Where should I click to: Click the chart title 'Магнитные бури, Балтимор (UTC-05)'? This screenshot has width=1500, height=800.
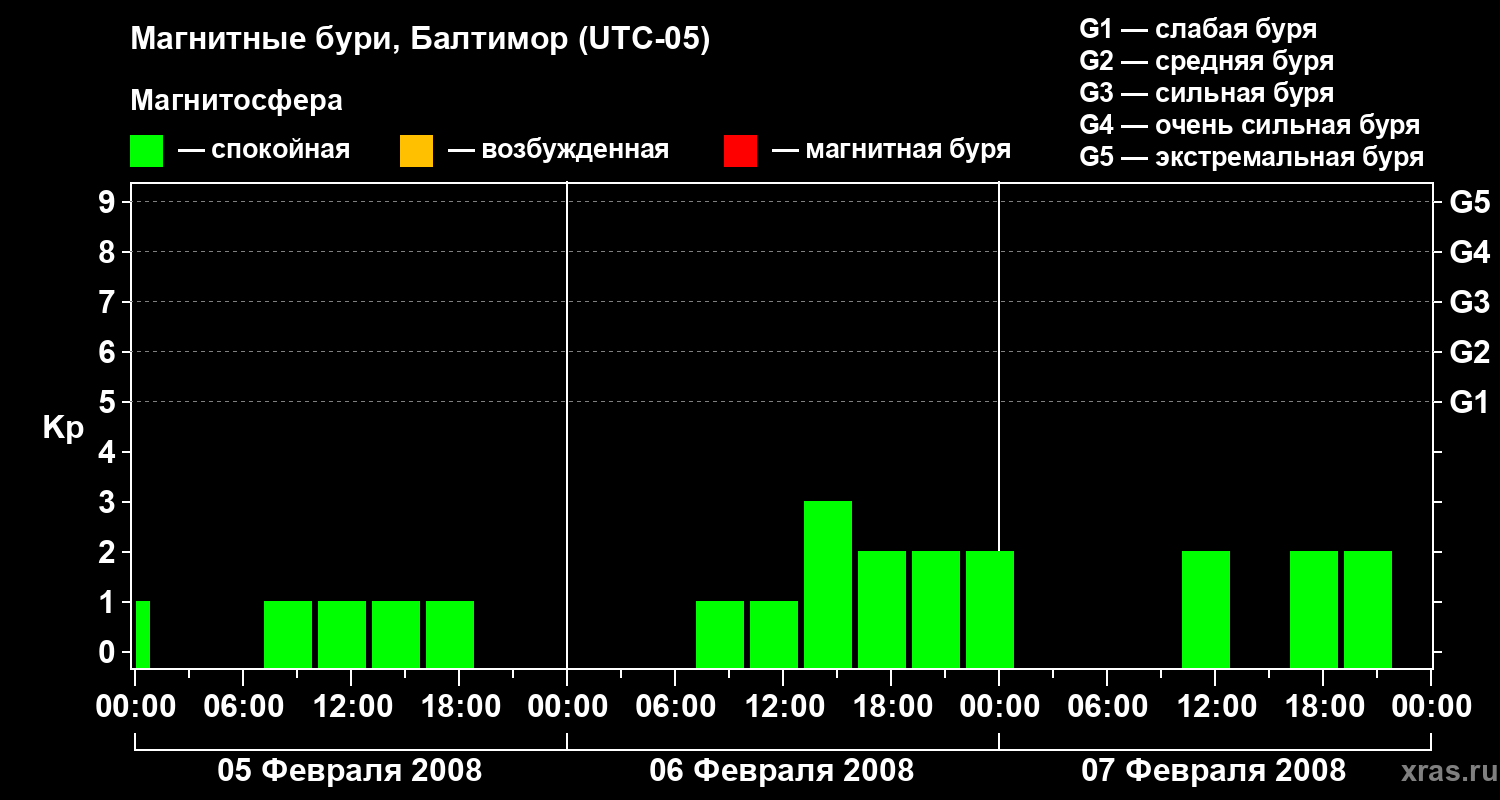point(420,41)
